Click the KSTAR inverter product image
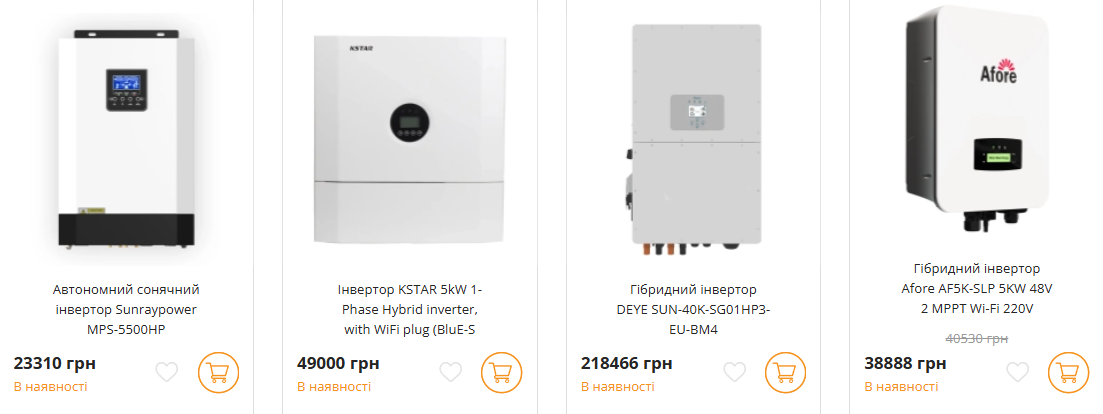The width and height of the screenshot is (1103, 414). pyautogui.click(x=410, y=138)
